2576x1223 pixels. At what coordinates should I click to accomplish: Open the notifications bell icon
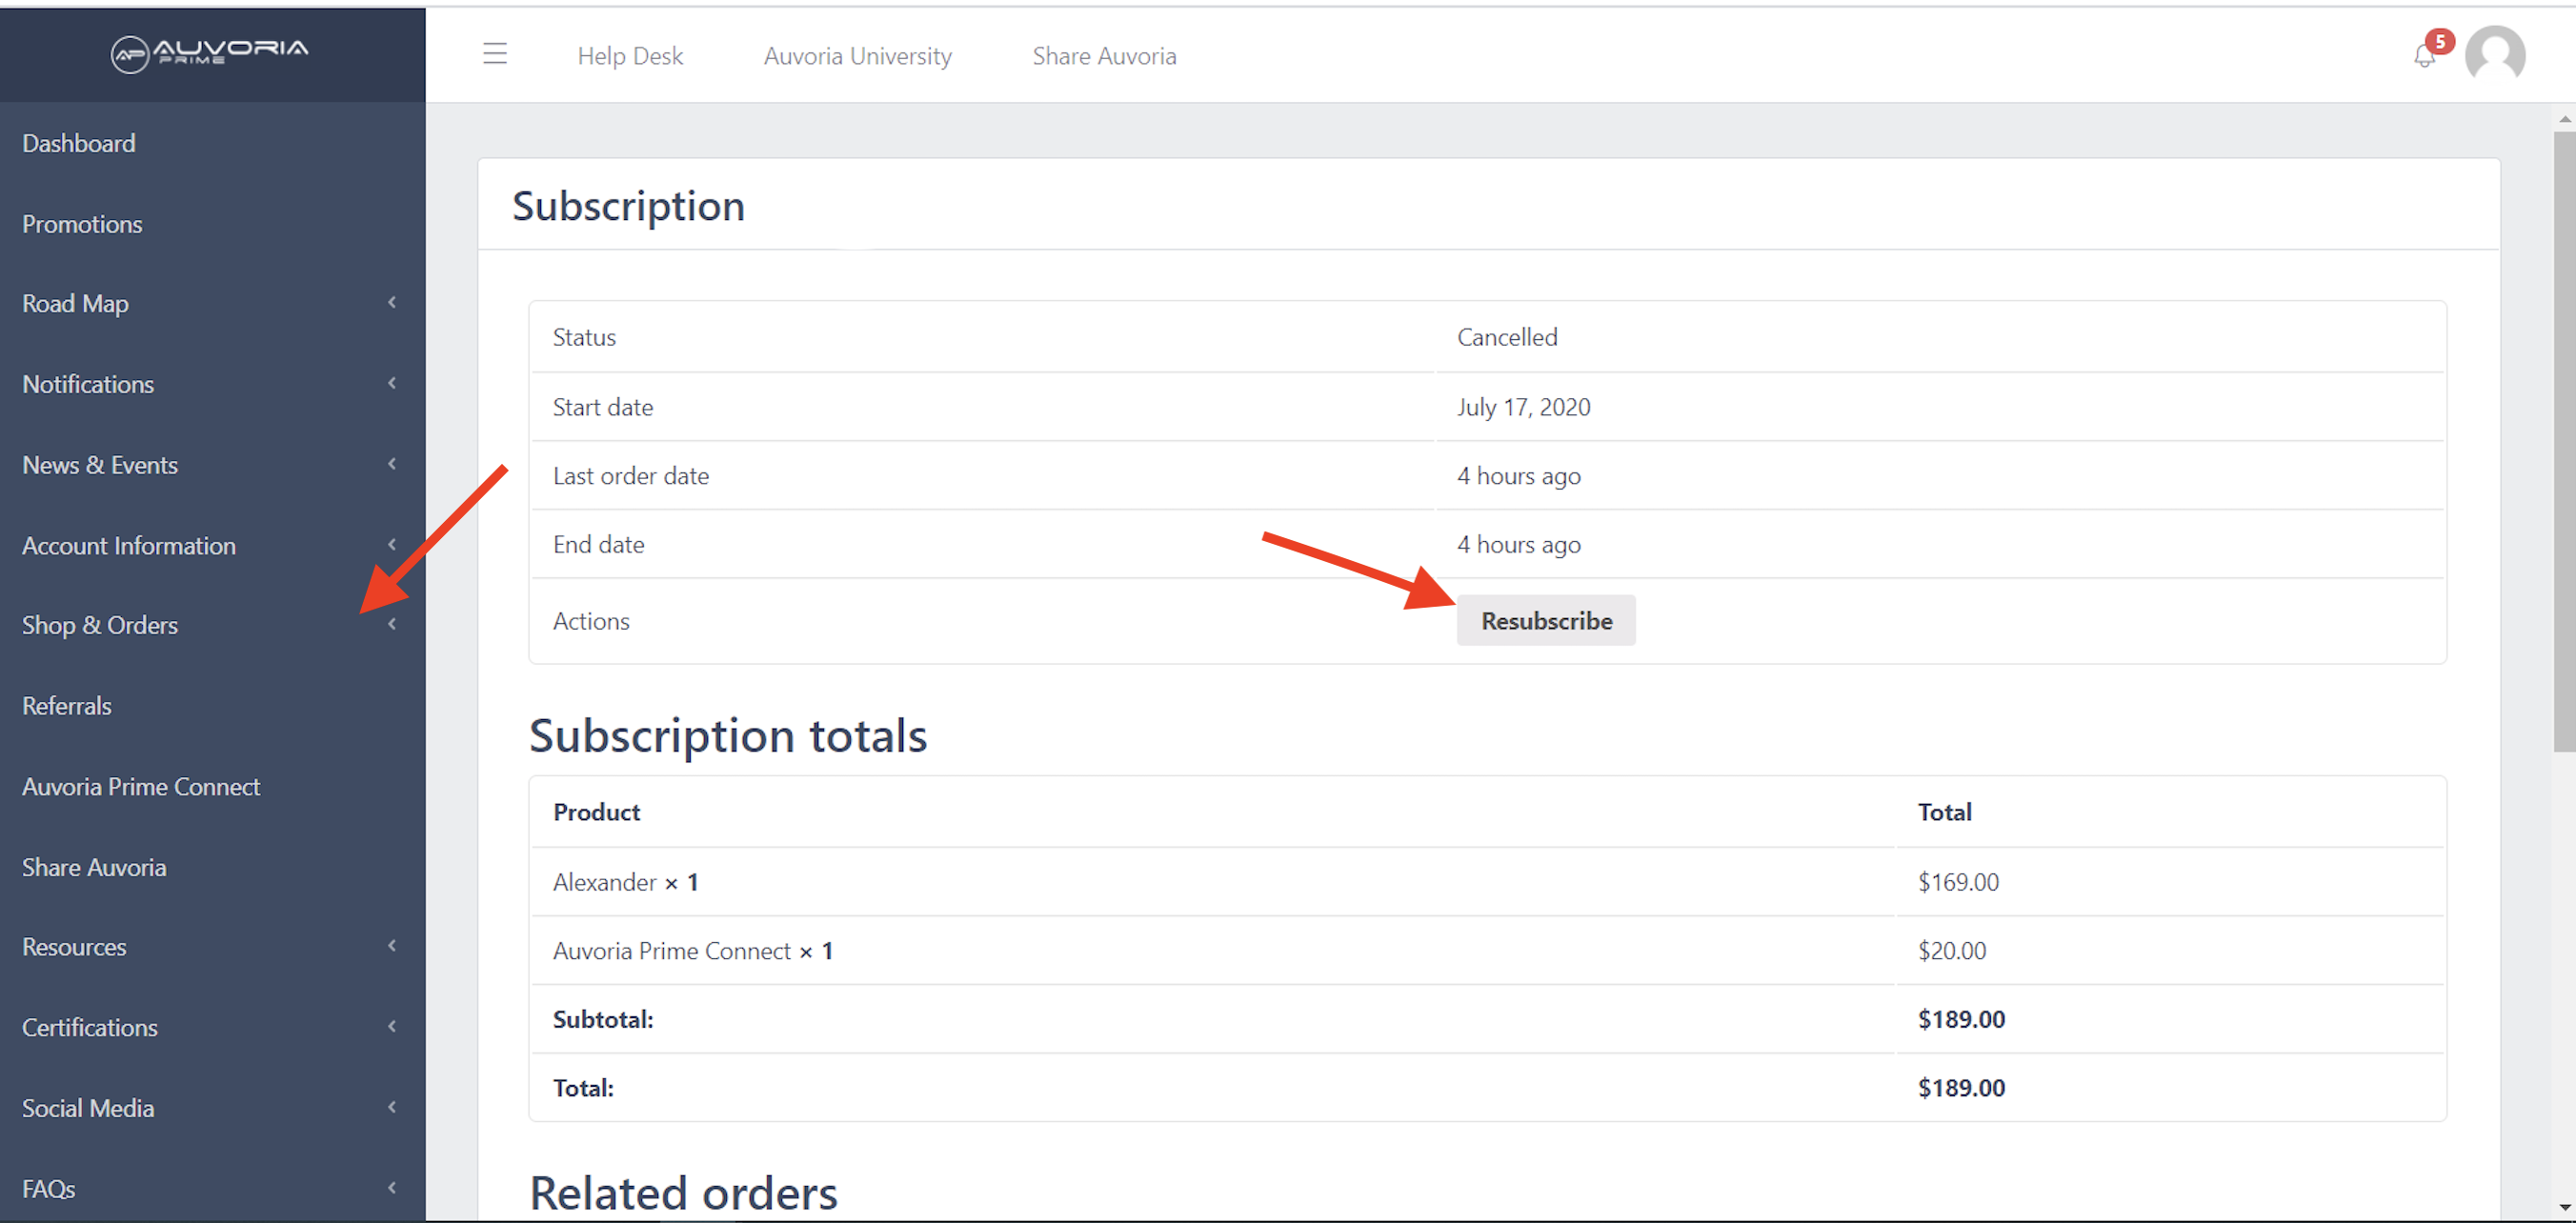coord(2425,56)
